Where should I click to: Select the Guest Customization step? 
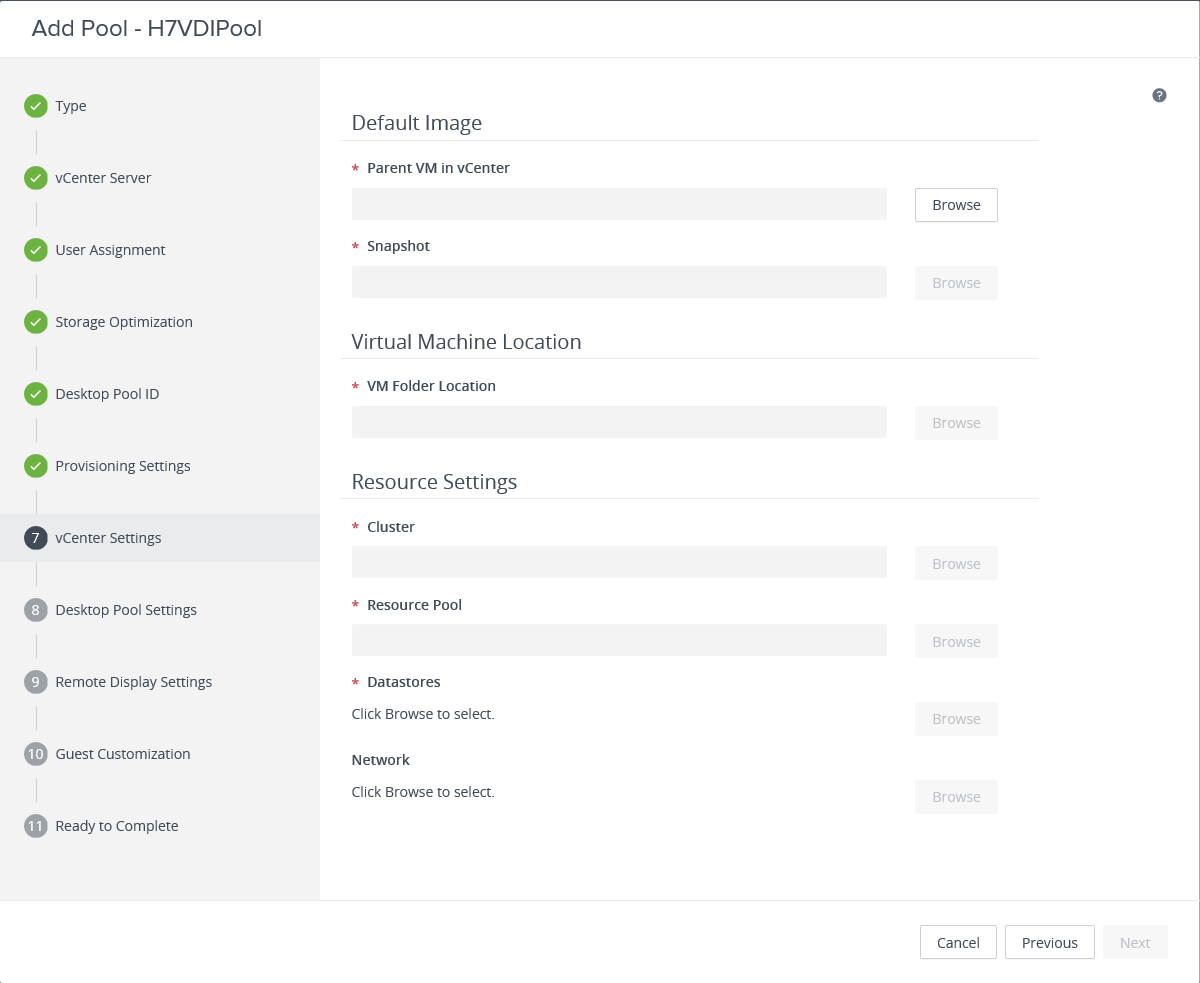point(122,754)
